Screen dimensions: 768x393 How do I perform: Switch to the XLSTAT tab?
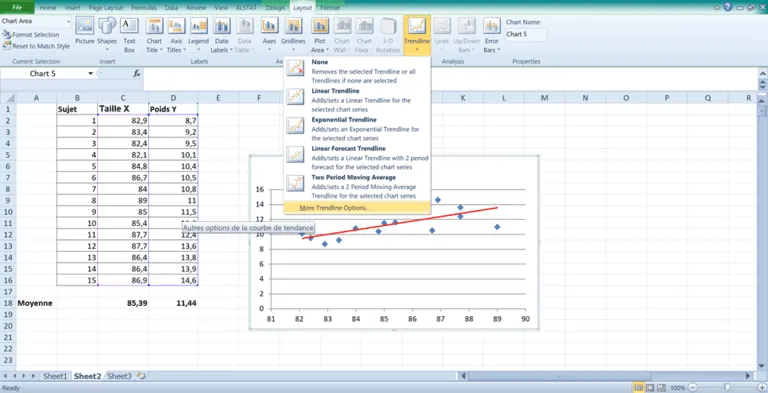pyautogui.click(x=246, y=8)
